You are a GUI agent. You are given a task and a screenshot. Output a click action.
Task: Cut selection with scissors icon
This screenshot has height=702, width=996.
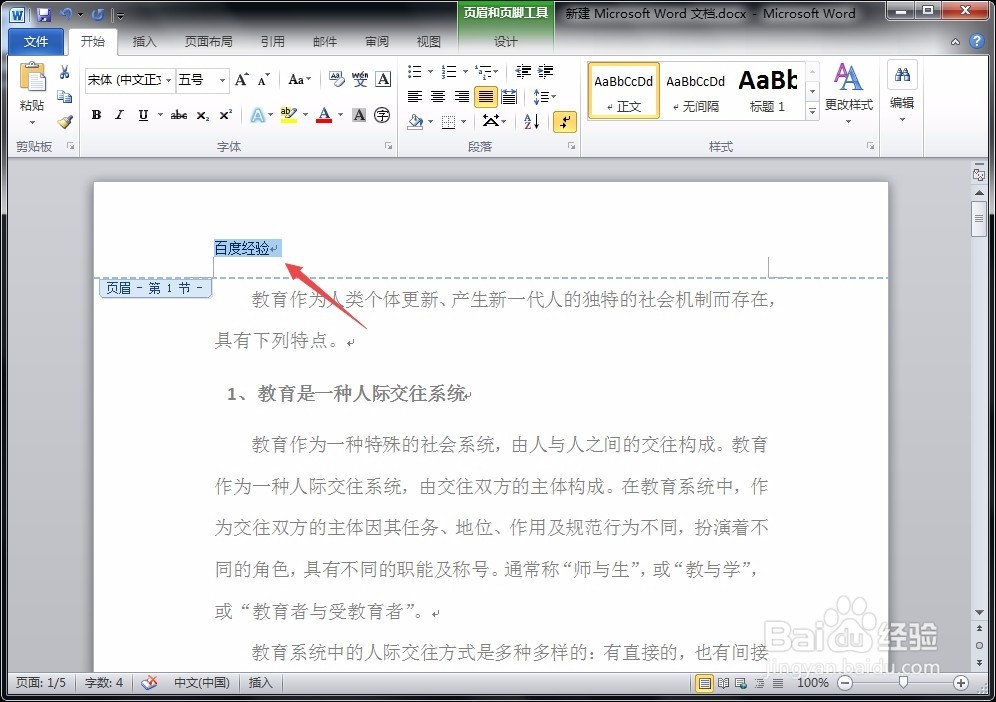[64, 72]
